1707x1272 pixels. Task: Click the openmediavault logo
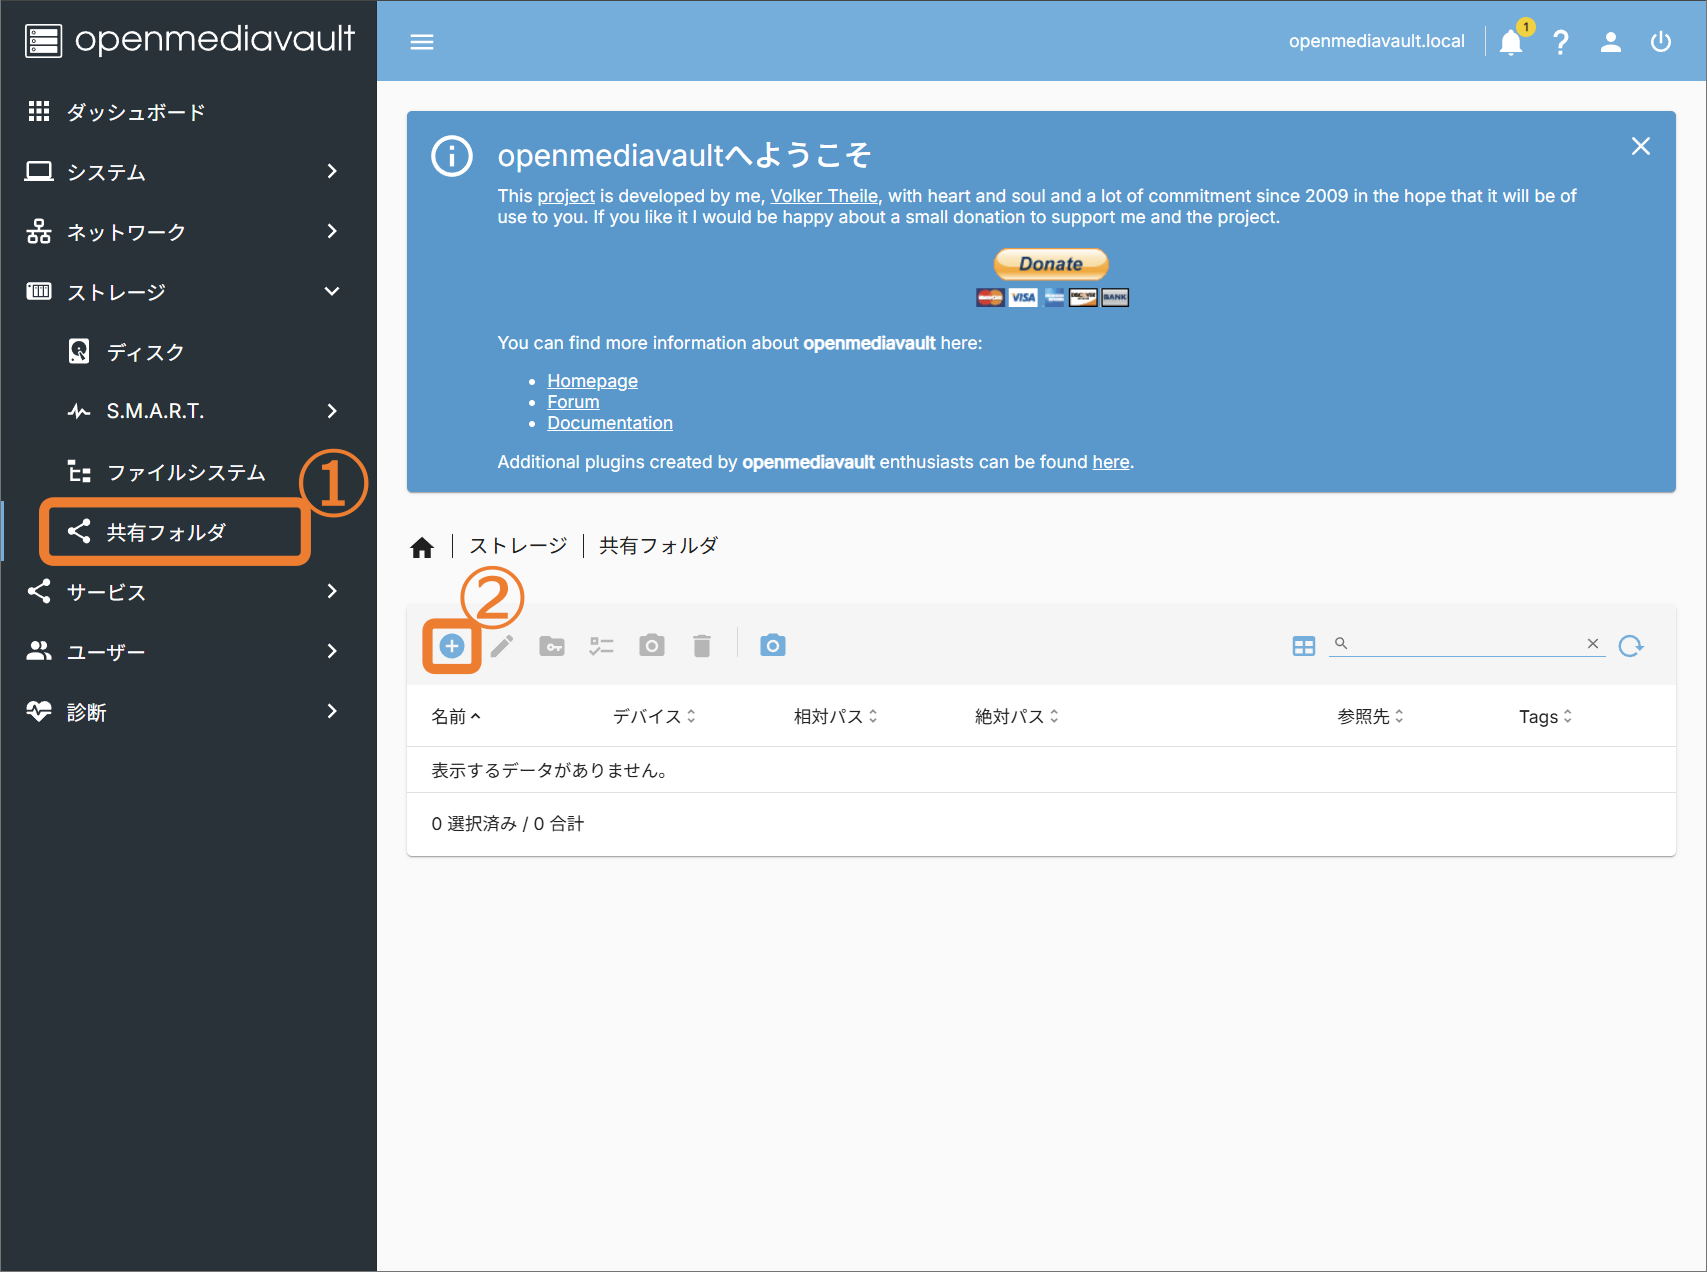pos(189,40)
